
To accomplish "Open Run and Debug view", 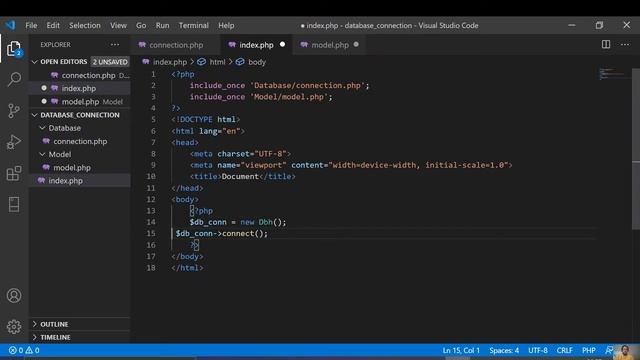I will tap(14, 142).
